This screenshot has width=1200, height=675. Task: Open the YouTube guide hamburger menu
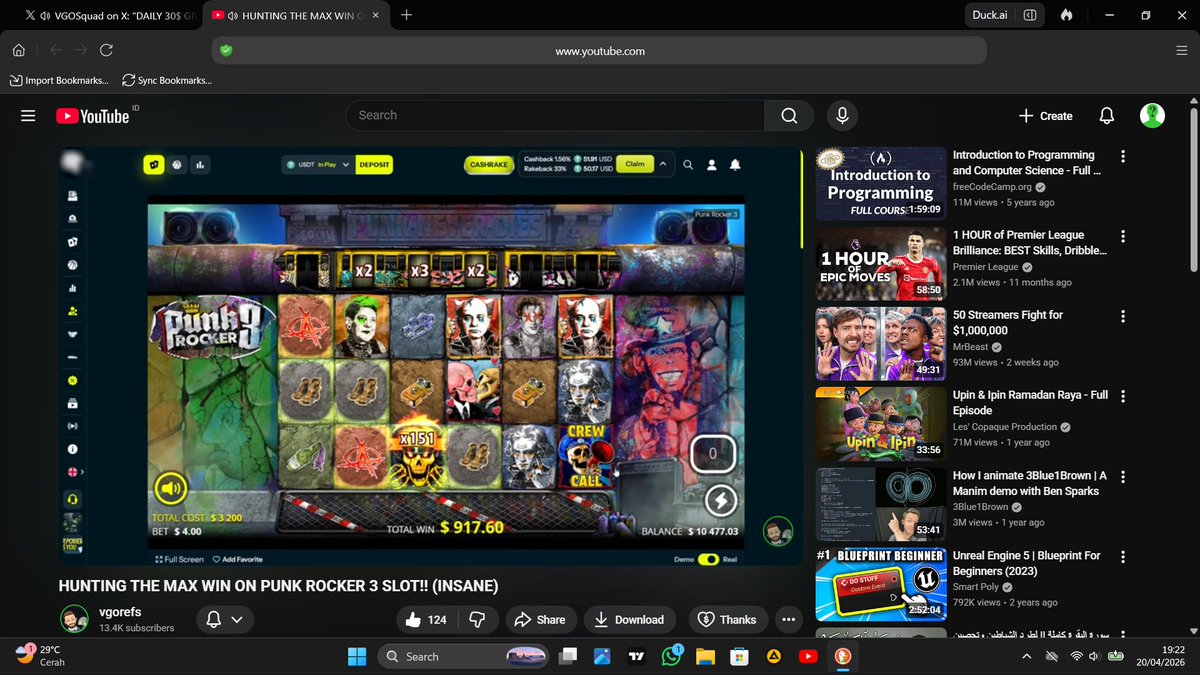tap(28, 116)
